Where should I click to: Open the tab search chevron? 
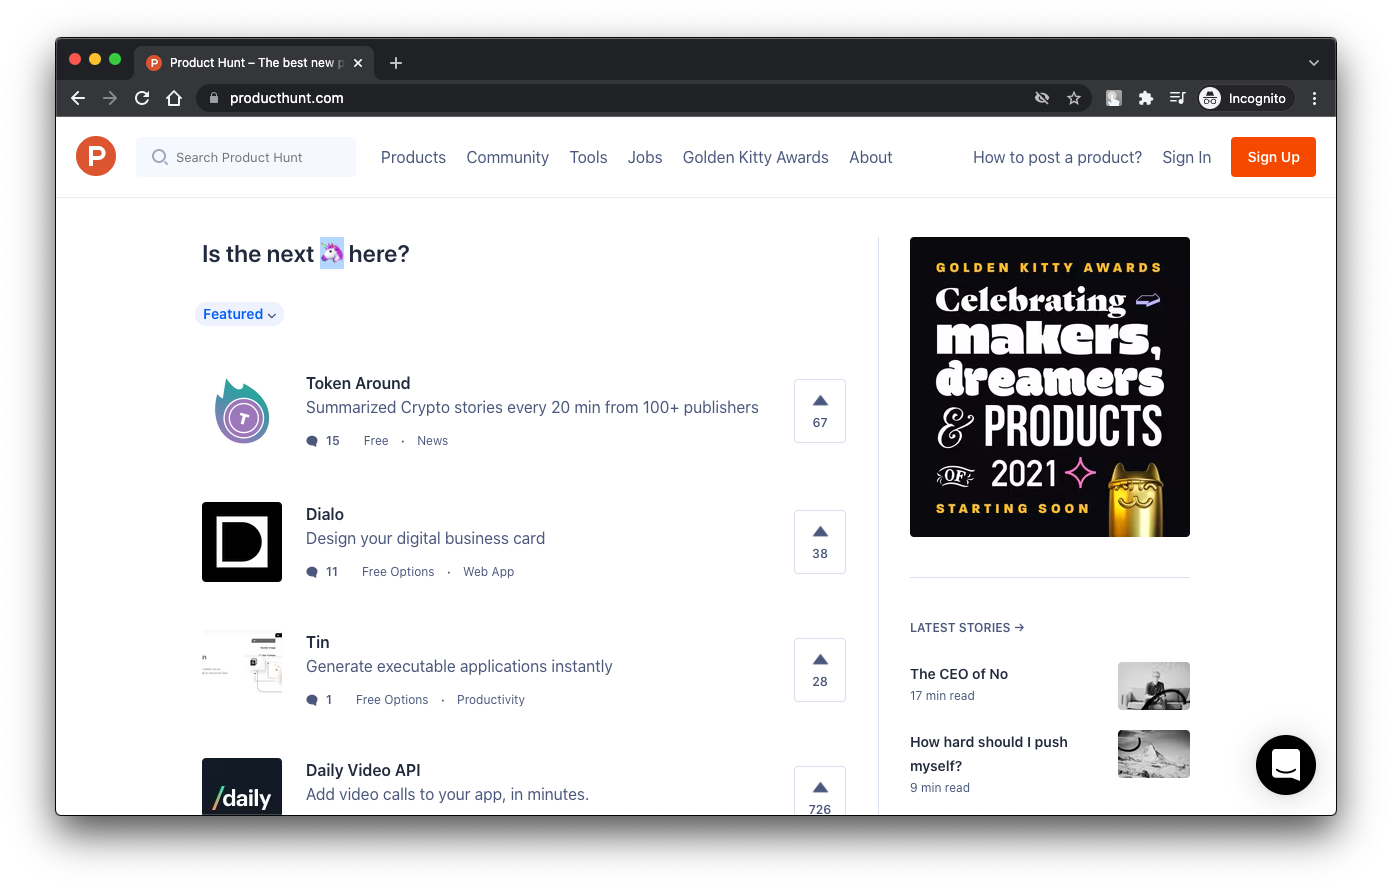click(1314, 62)
